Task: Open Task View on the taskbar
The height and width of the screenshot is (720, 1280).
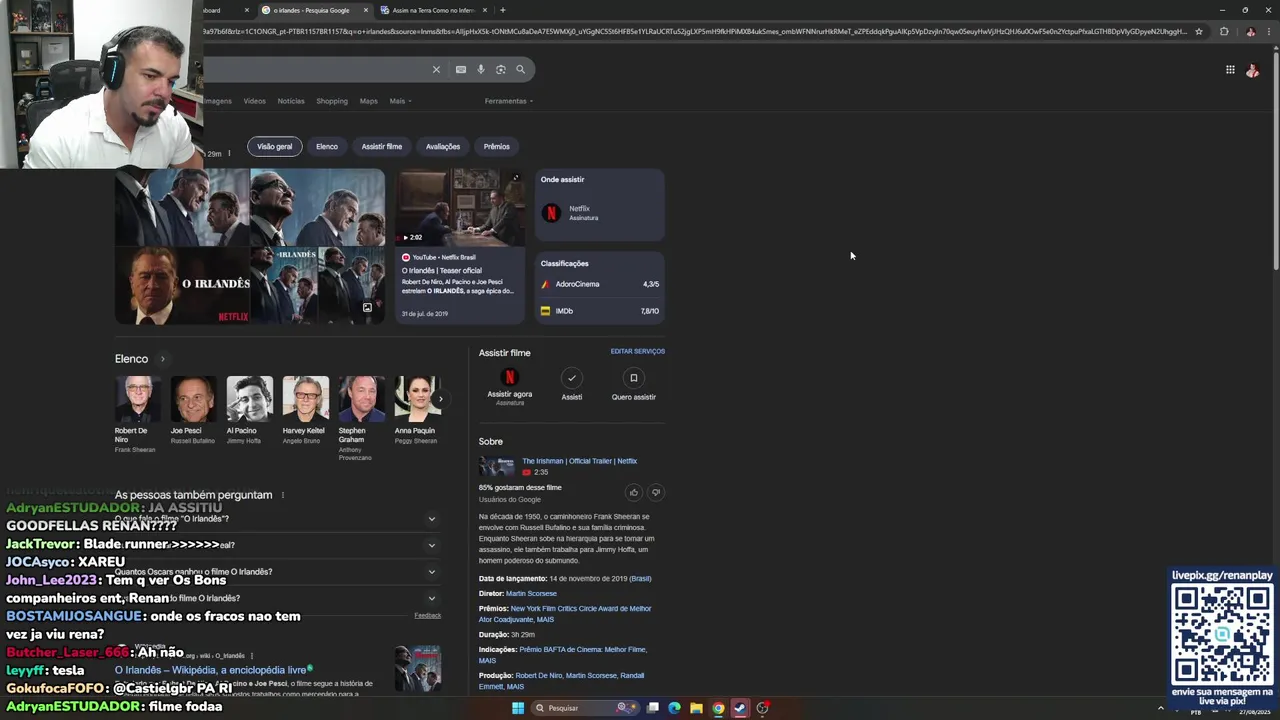Action: click(652, 708)
